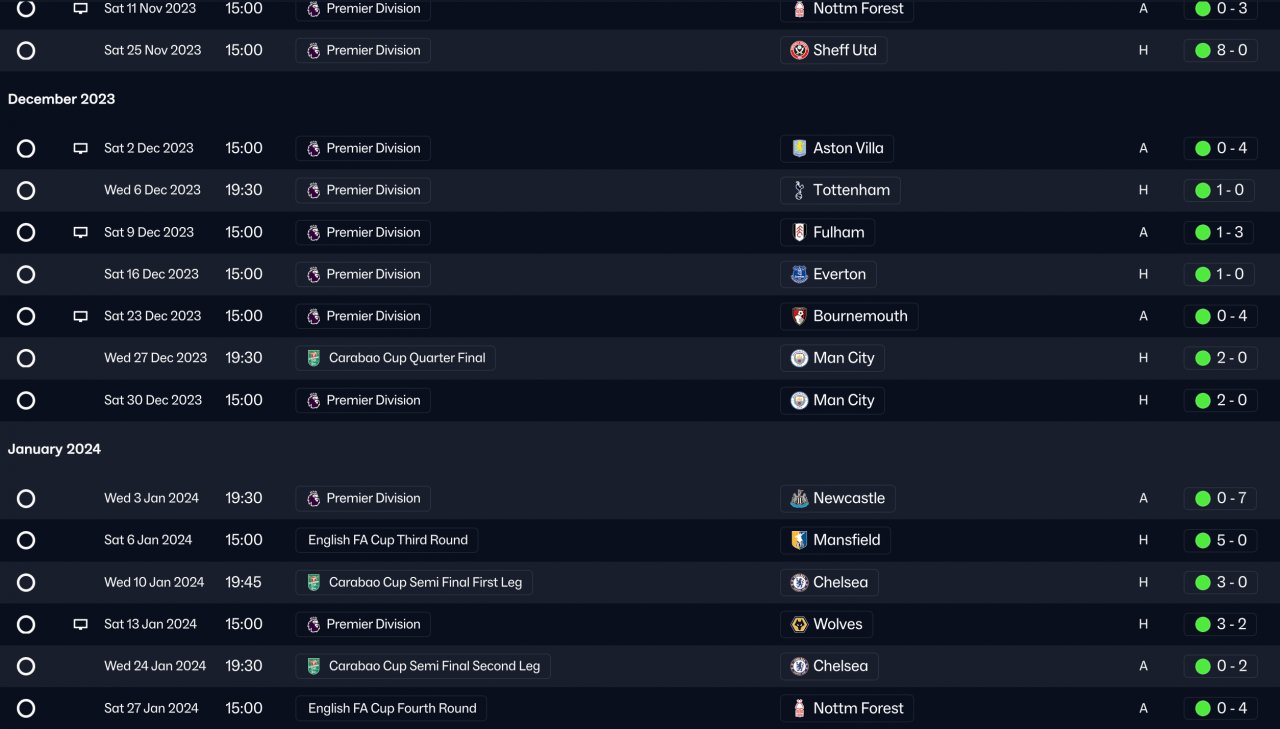Image resolution: width=1280 pixels, height=729 pixels.
Task: Click the December 2023 month heading
Action: click(x=62, y=99)
